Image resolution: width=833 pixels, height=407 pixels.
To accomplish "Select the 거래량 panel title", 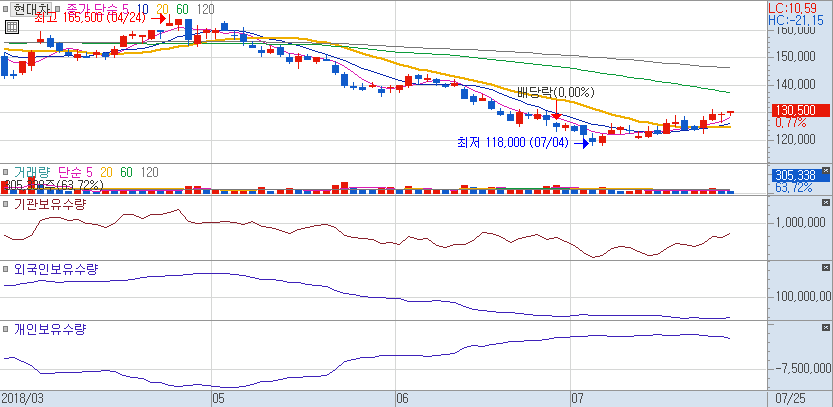I will point(31,172).
